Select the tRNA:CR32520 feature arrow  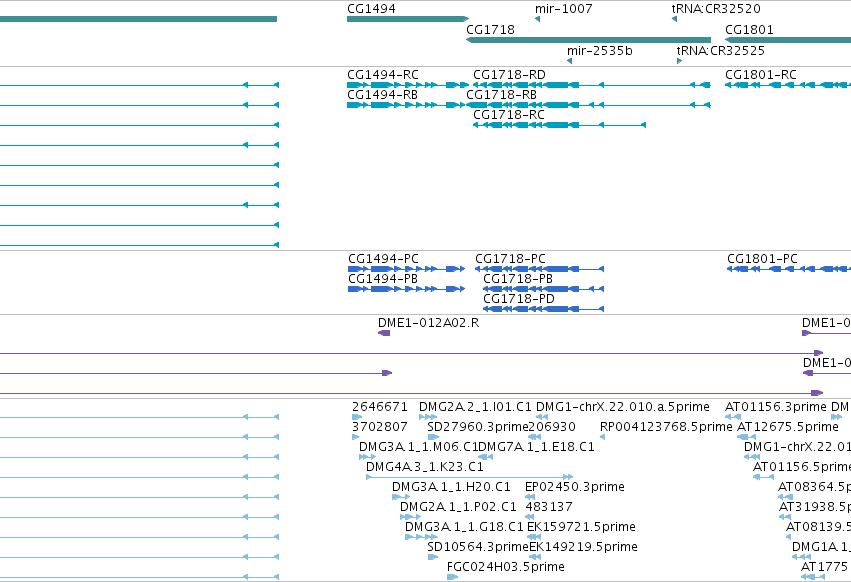coord(674,20)
